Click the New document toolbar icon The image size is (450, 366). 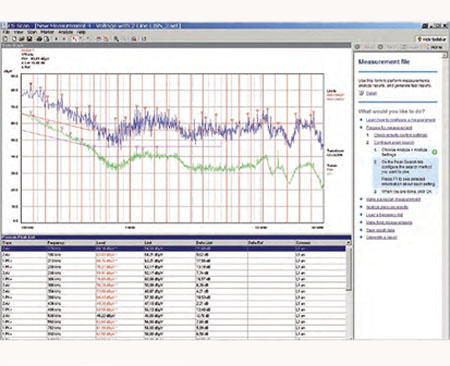point(5,39)
